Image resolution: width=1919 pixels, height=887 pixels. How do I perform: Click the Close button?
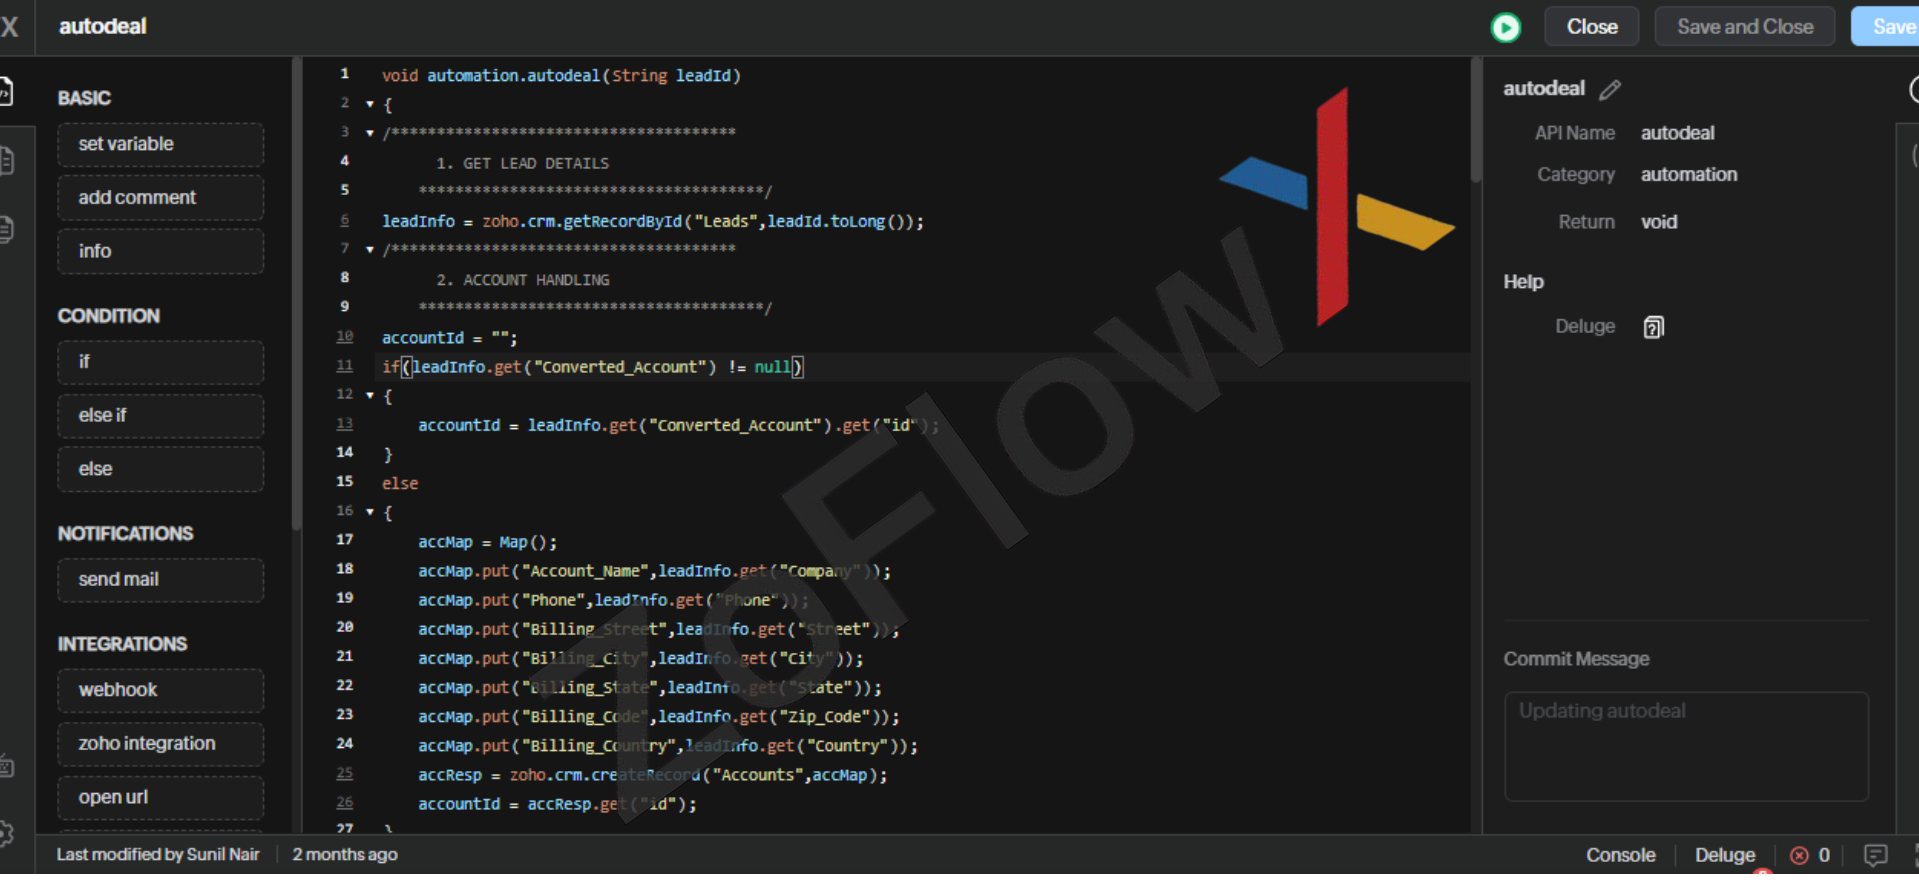(x=1591, y=27)
